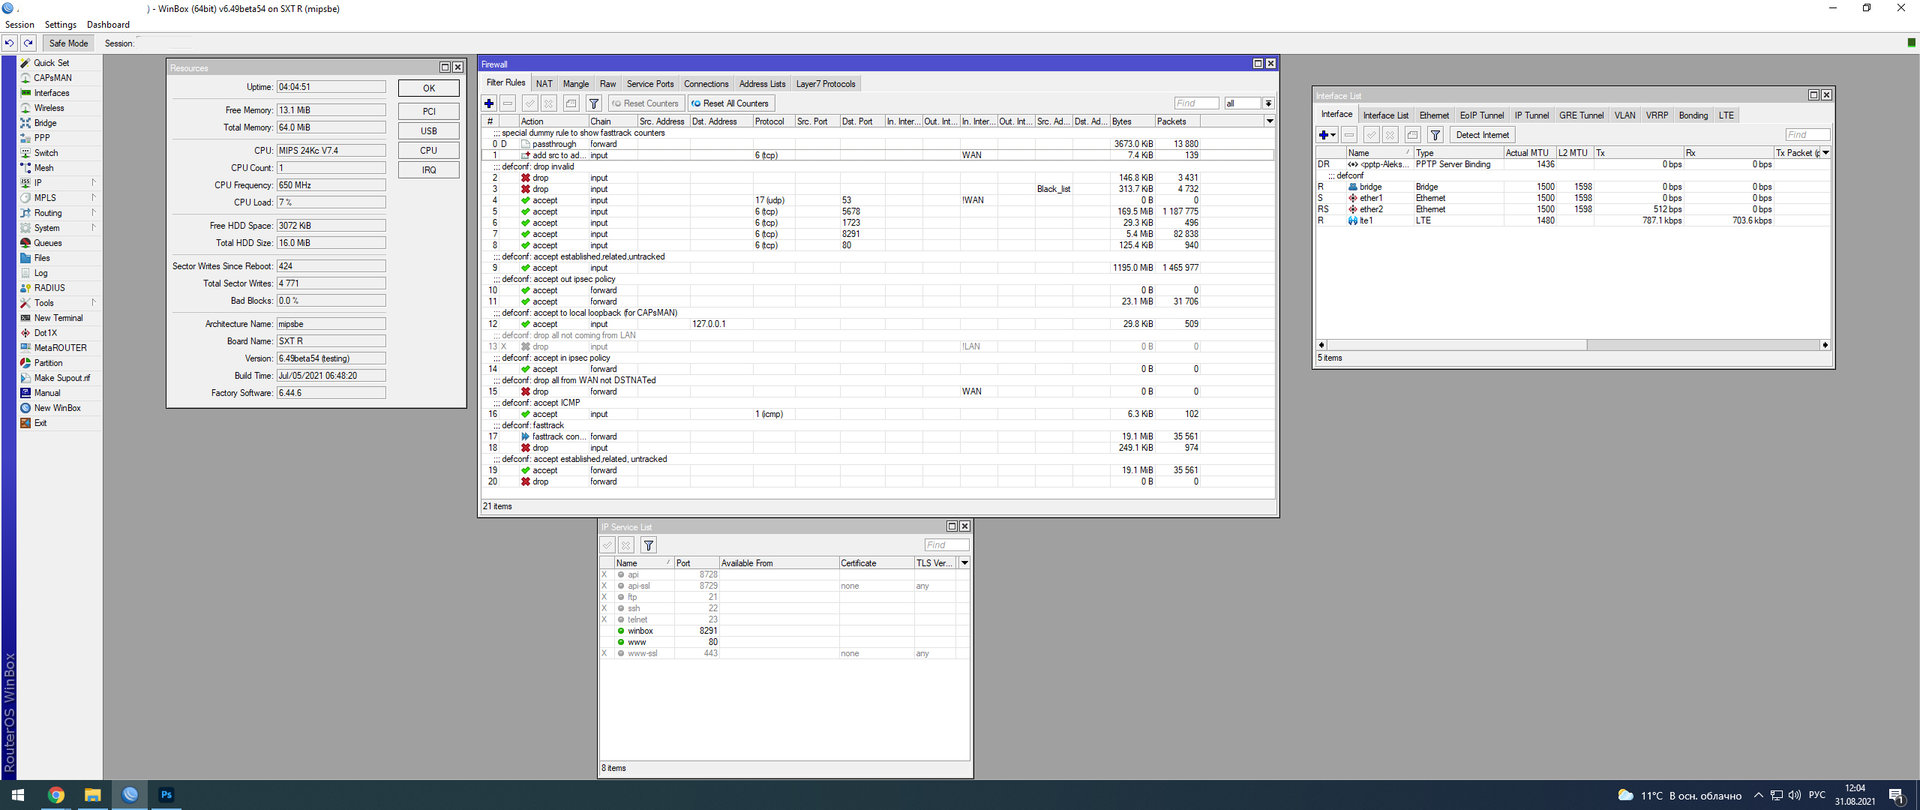1920x810 pixels.
Task: Click the comment icon in Interface List toolbar
Action: [x=1412, y=135]
